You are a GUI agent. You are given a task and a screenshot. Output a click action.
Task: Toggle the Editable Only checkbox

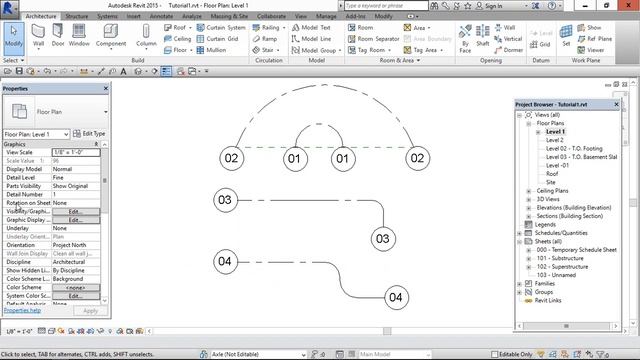[x=494, y=354]
